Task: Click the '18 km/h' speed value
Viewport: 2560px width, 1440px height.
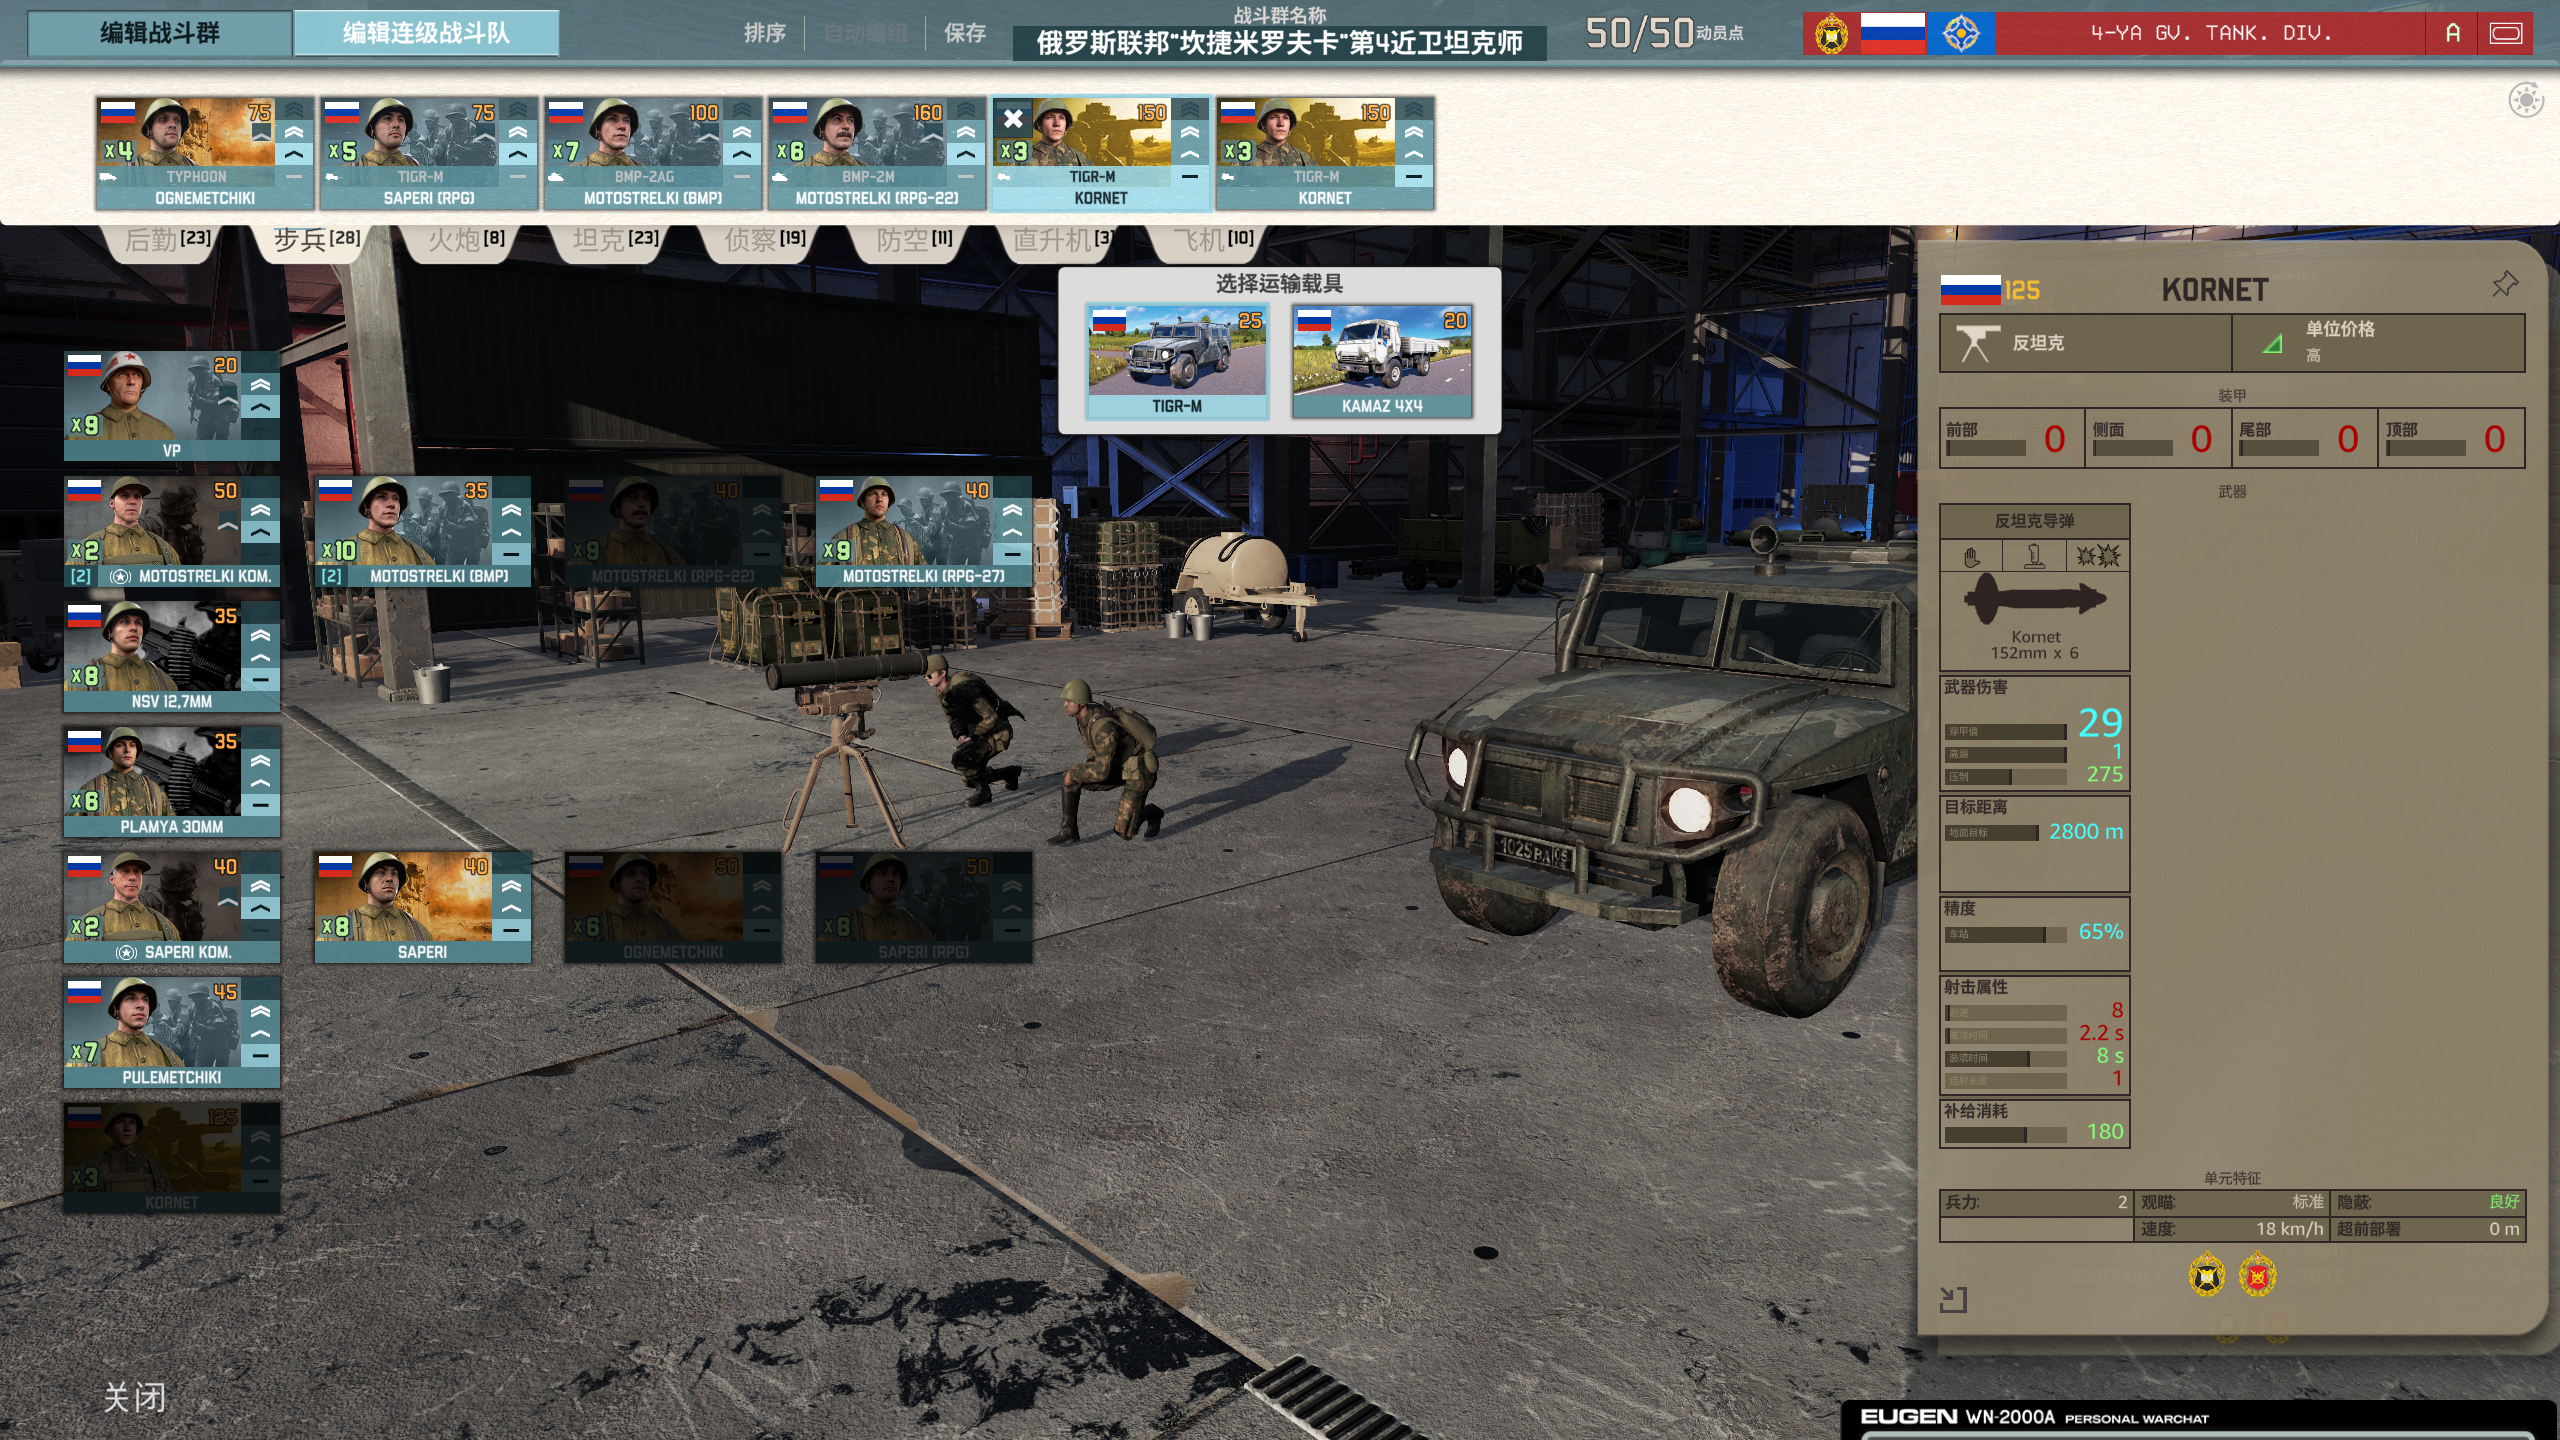Action: 2289,1229
